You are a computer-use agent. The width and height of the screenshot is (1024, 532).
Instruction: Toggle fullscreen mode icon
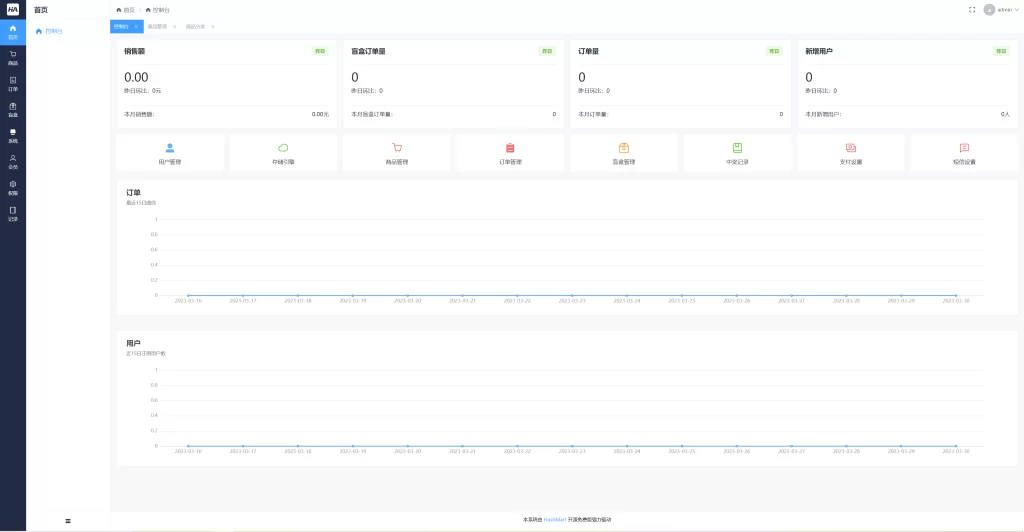[972, 9]
